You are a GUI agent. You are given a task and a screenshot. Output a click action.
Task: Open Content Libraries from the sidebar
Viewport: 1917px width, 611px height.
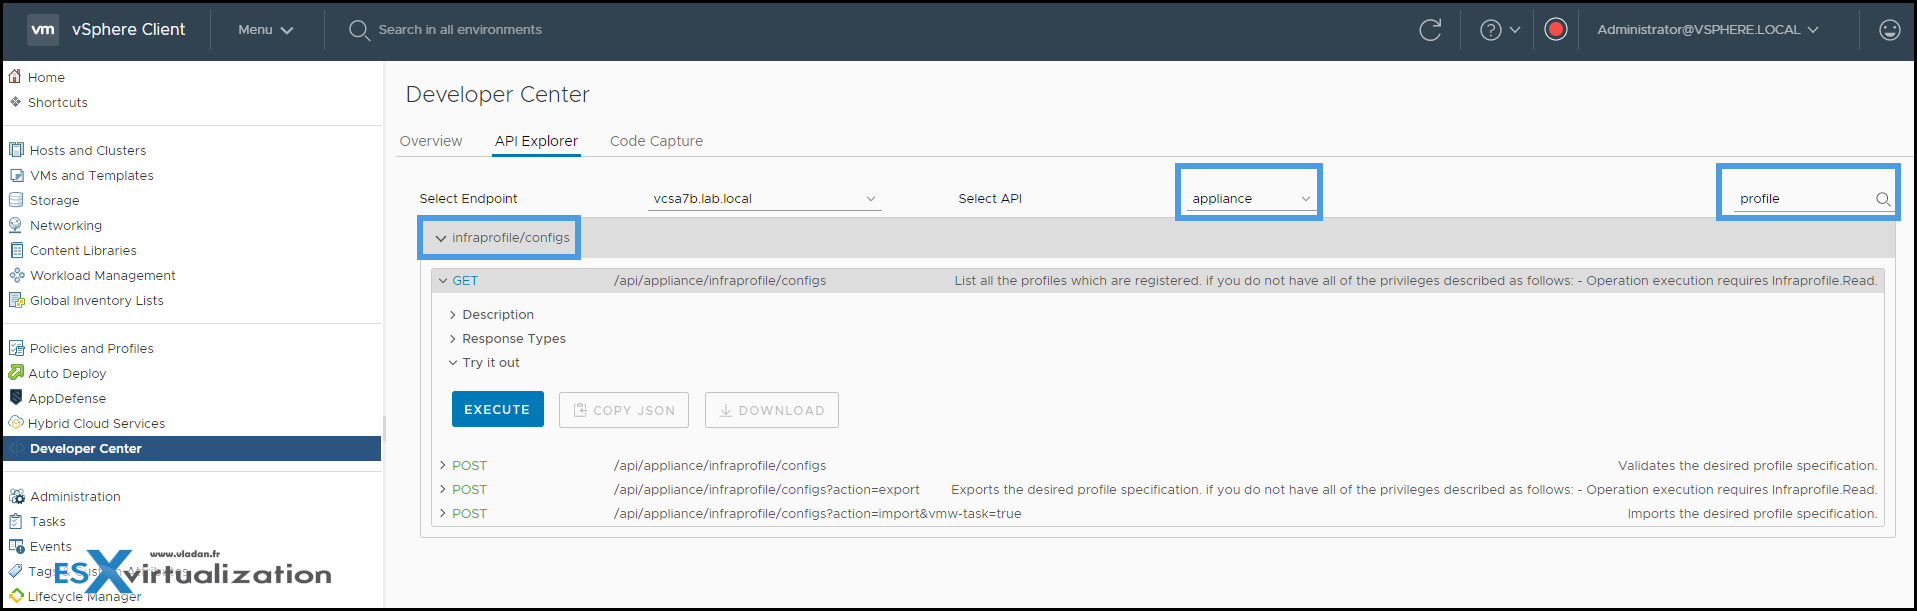click(83, 250)
